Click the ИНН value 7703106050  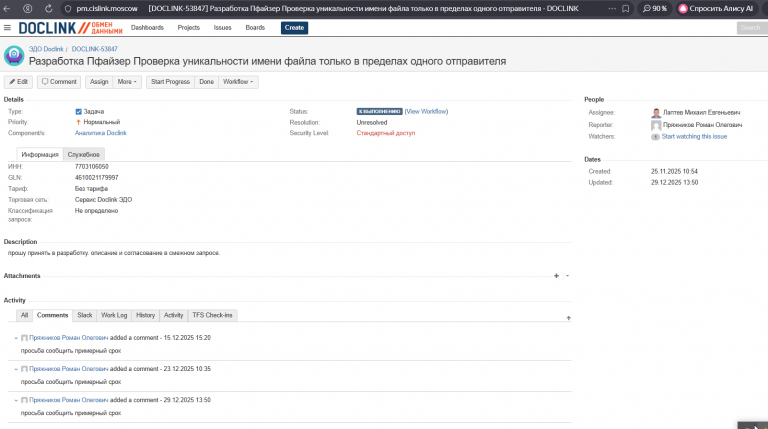point(92,167)
